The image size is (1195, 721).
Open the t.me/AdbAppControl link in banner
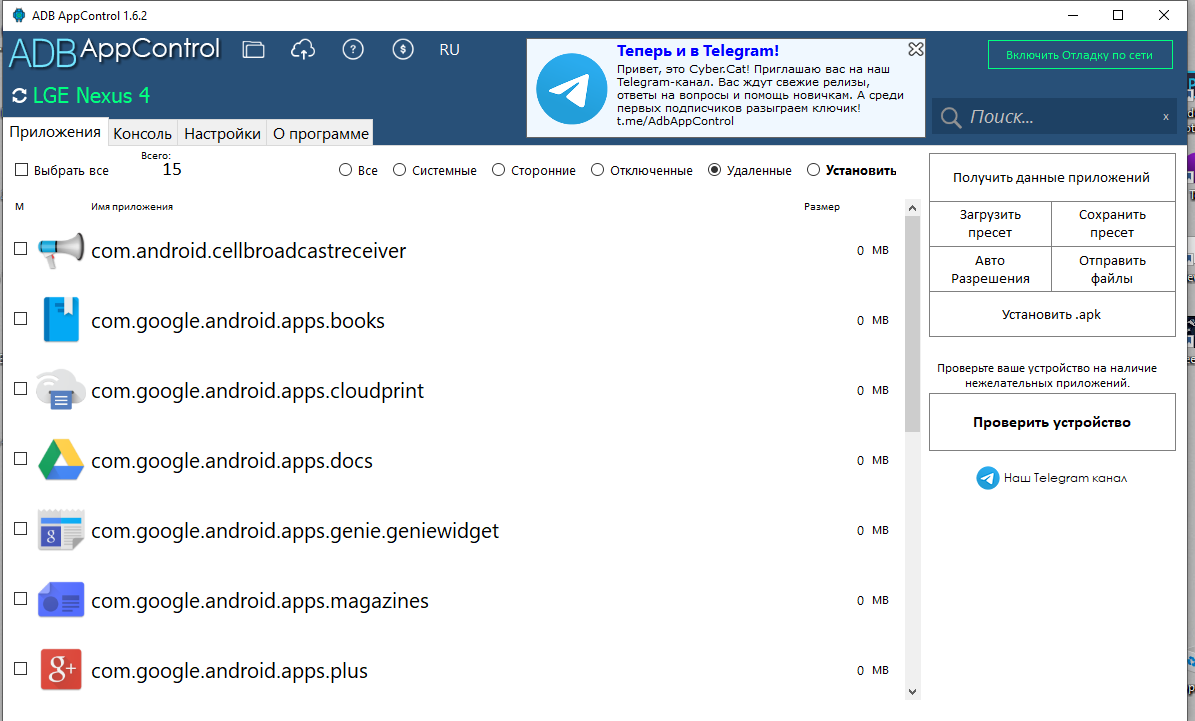point(675,121)
